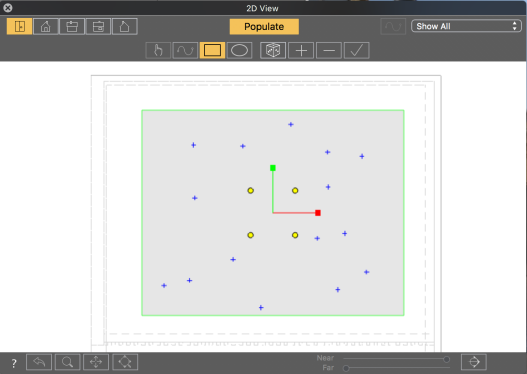Image resolution: width=527 pixels, height=374 pixels.
Task: Click the red square axis handle
Action: point(318,213)
